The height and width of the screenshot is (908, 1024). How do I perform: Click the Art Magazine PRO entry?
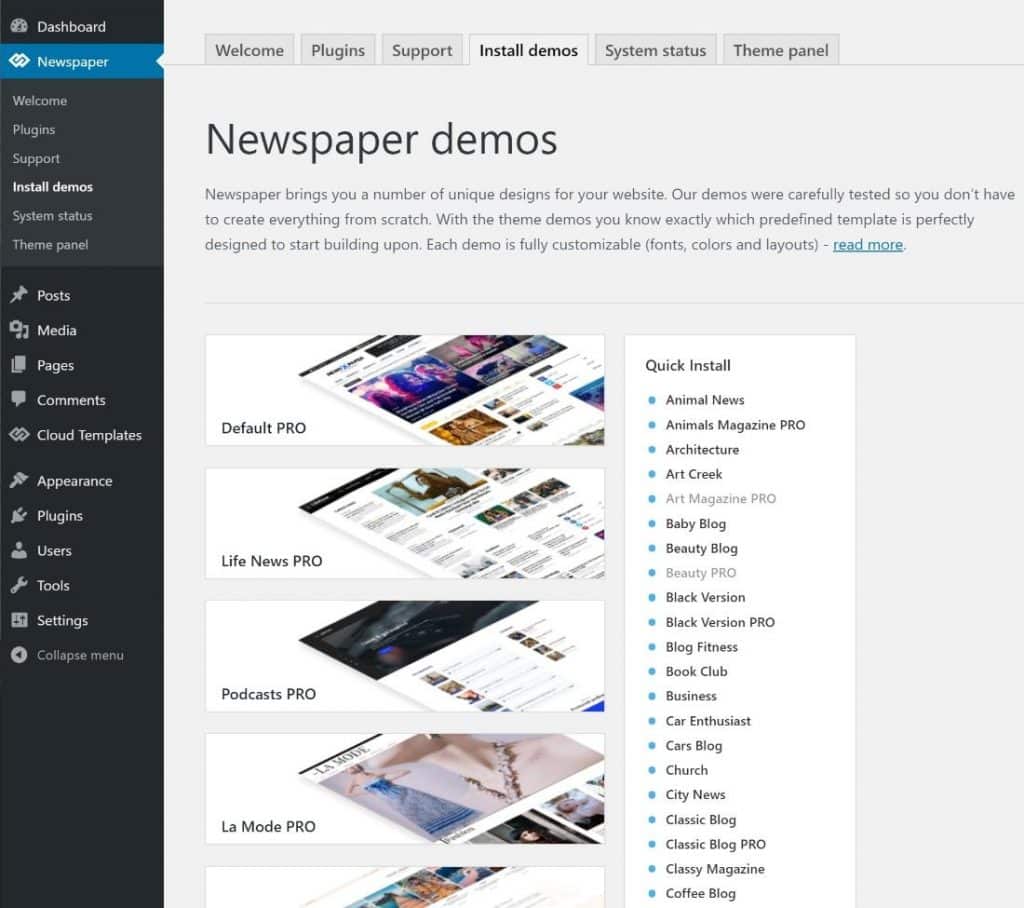(x=721, y=498)
